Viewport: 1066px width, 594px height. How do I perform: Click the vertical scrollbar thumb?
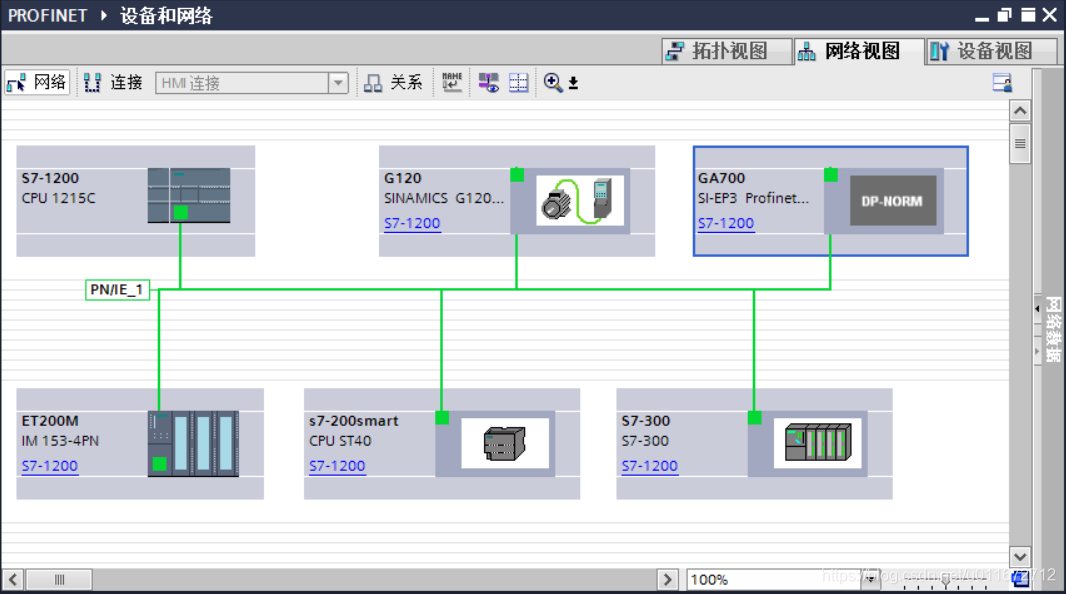coord(1020,143)
